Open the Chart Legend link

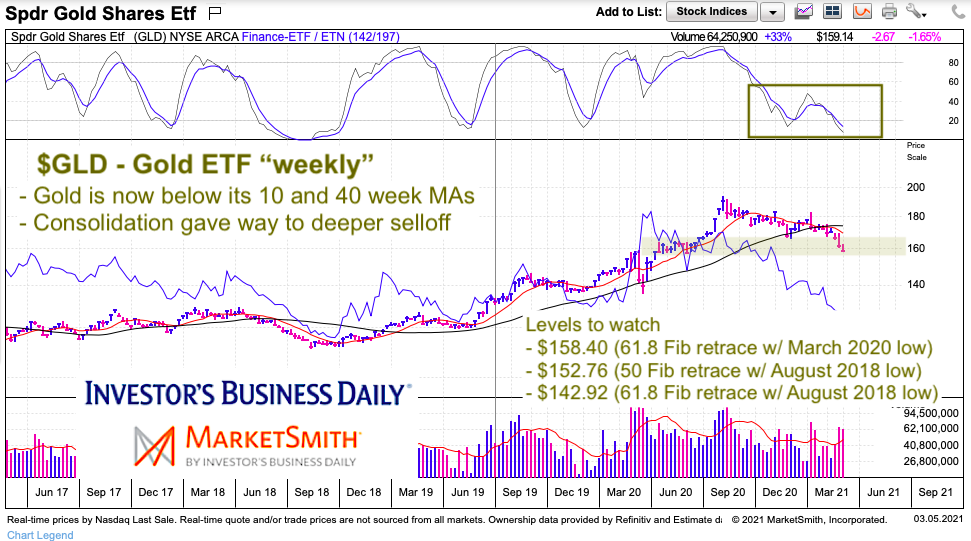pyautogui.click(x=40, y=535)
